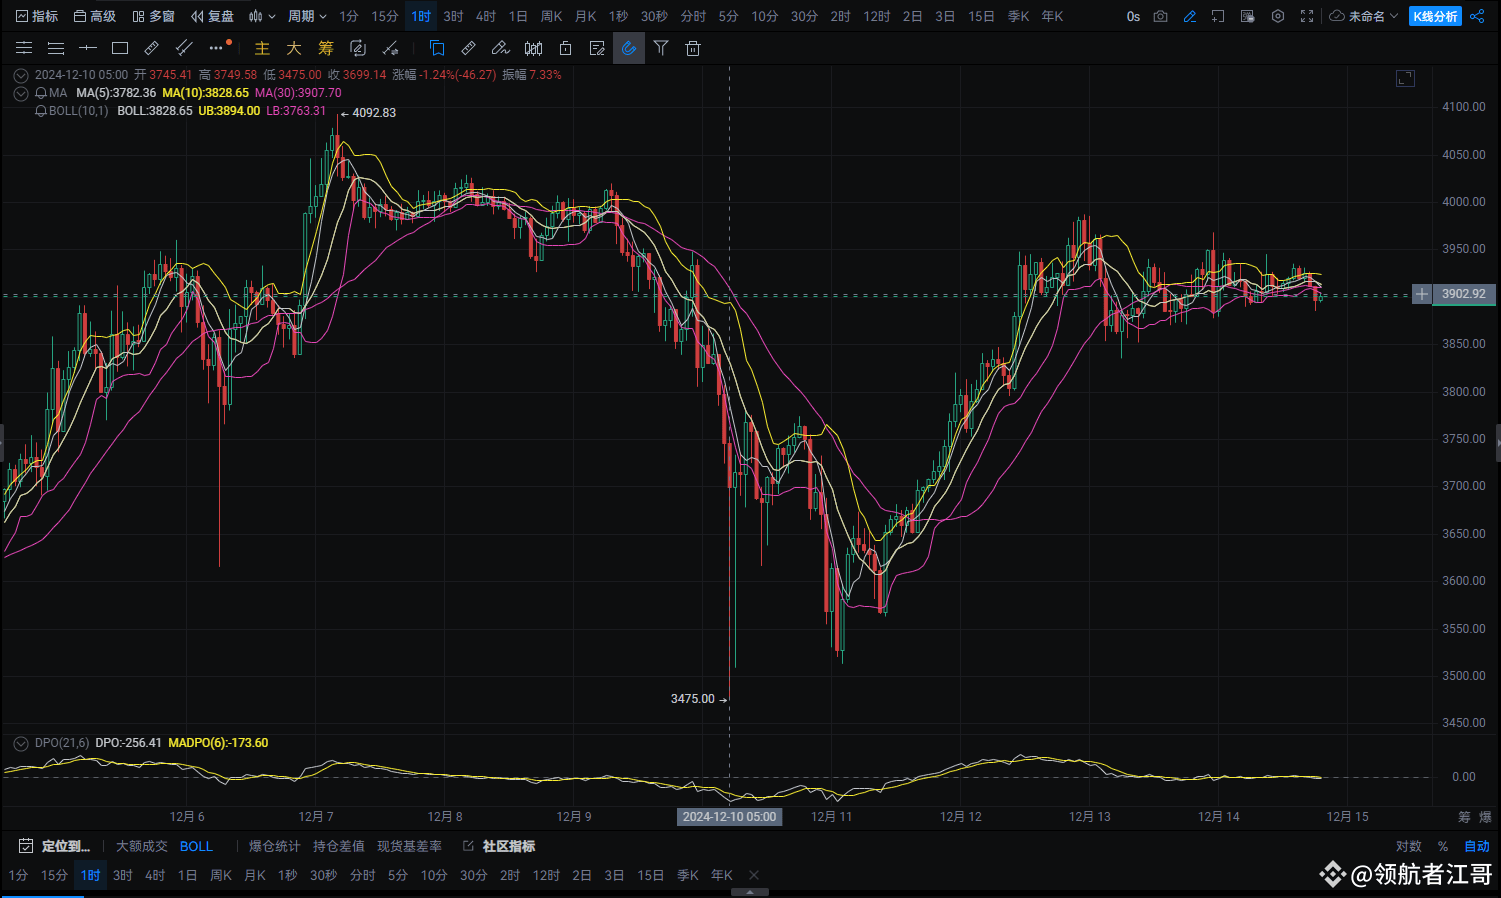The height and width of the screenshot is (898, 1501).
Task: Switch to the 4时 timeframe tab
Action: point(485,16)
